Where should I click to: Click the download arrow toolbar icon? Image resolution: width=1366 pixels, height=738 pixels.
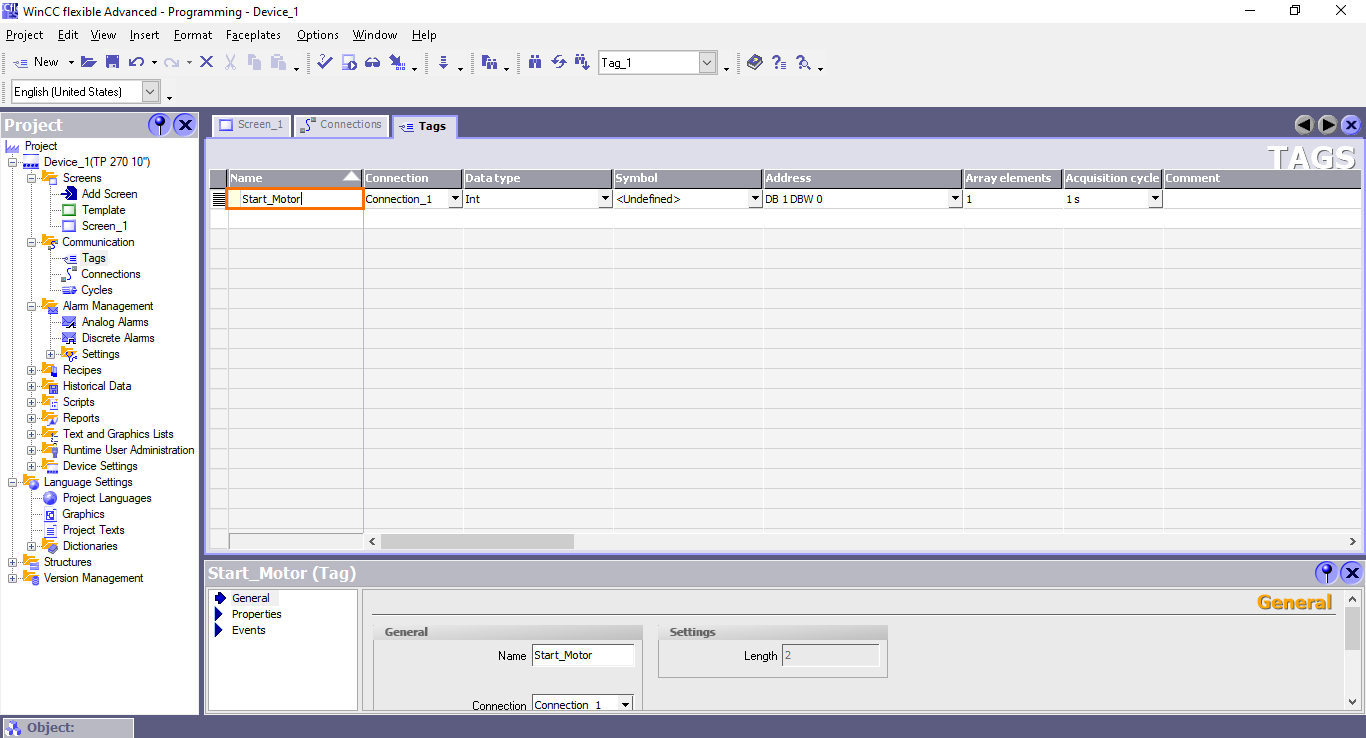443,62
